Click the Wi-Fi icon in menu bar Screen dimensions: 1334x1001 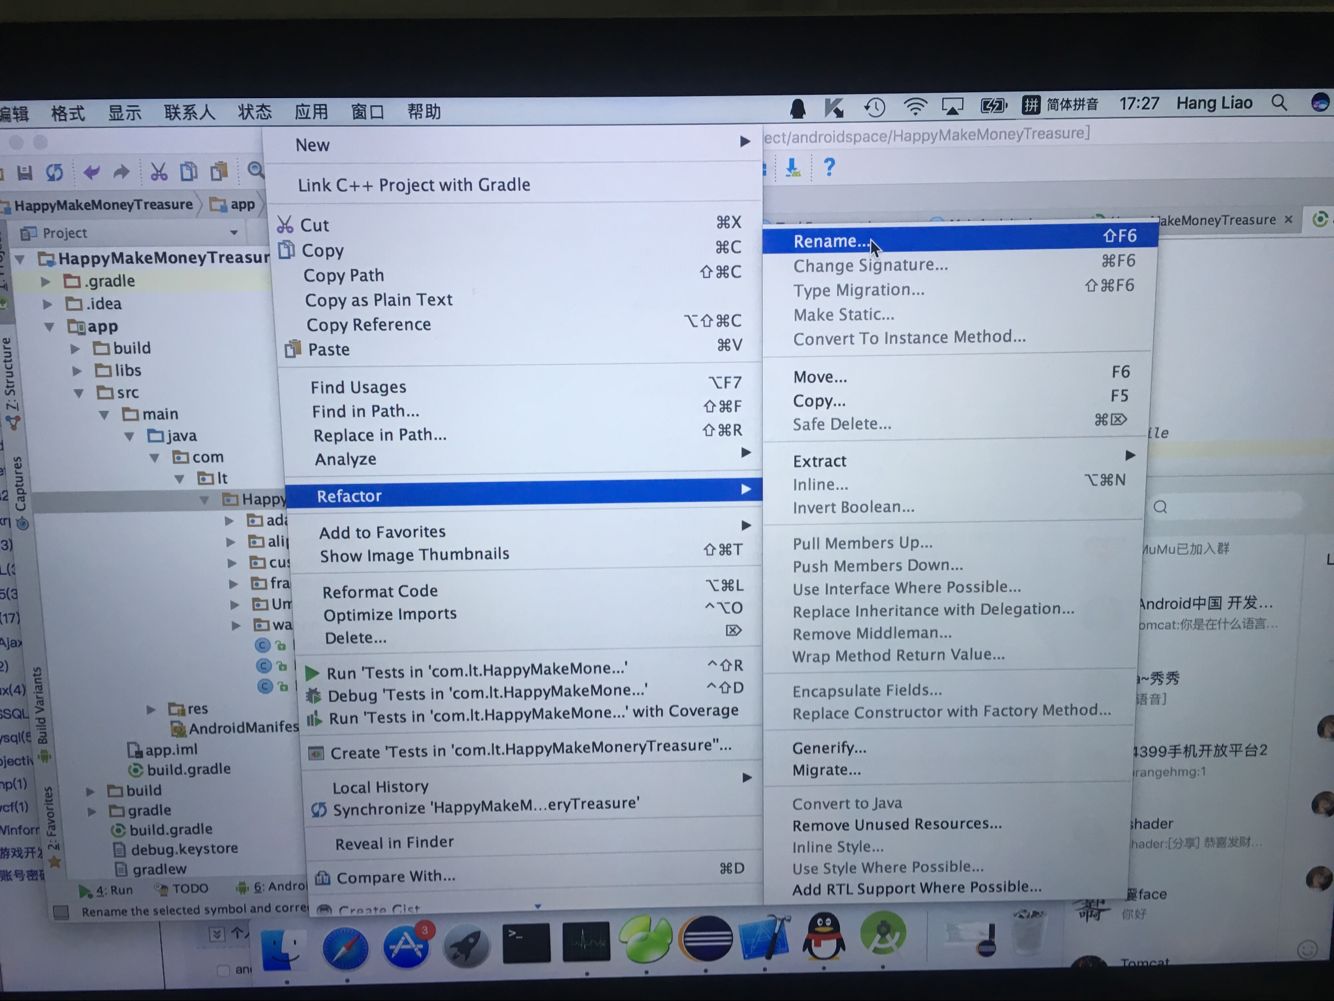pyautogui.click(x=915, y=106)
